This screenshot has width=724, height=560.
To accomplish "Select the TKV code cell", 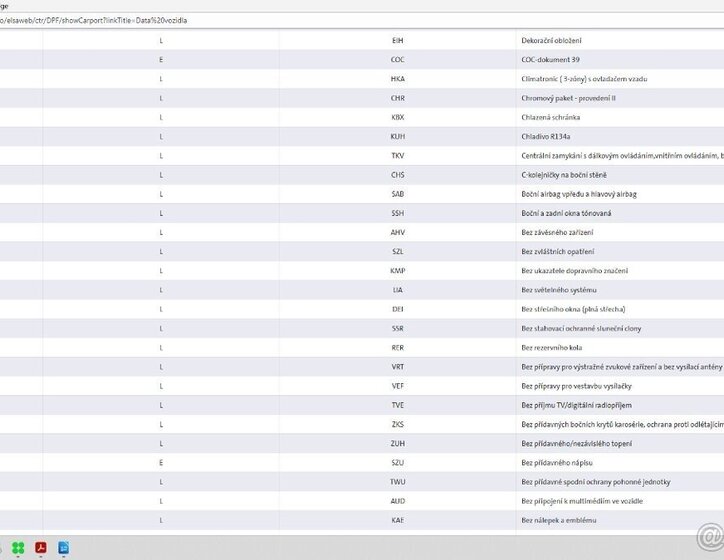I will point(397,156).
